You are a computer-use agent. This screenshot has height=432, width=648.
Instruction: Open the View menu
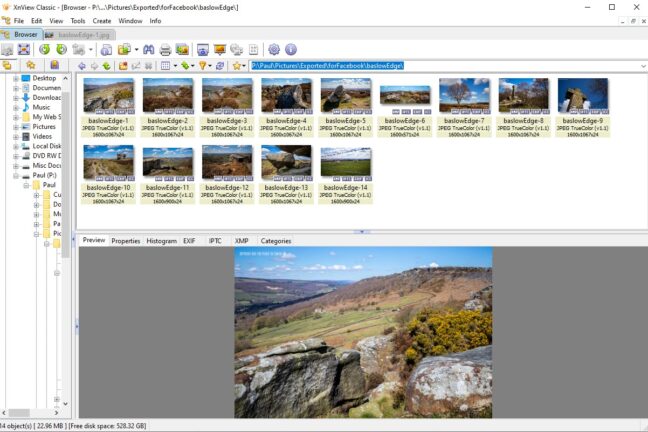coord(56,21)
